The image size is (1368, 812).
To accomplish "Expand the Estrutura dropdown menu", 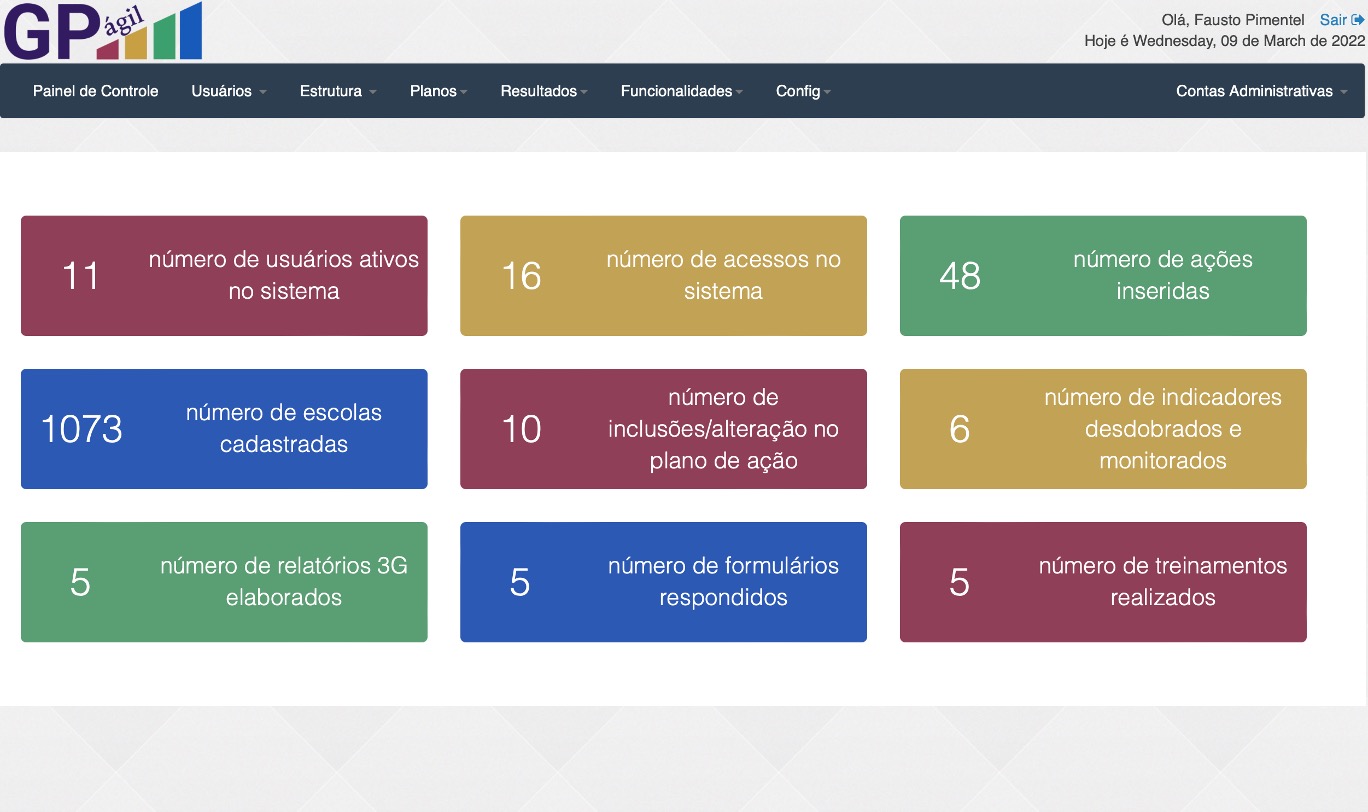I will 338,91.
